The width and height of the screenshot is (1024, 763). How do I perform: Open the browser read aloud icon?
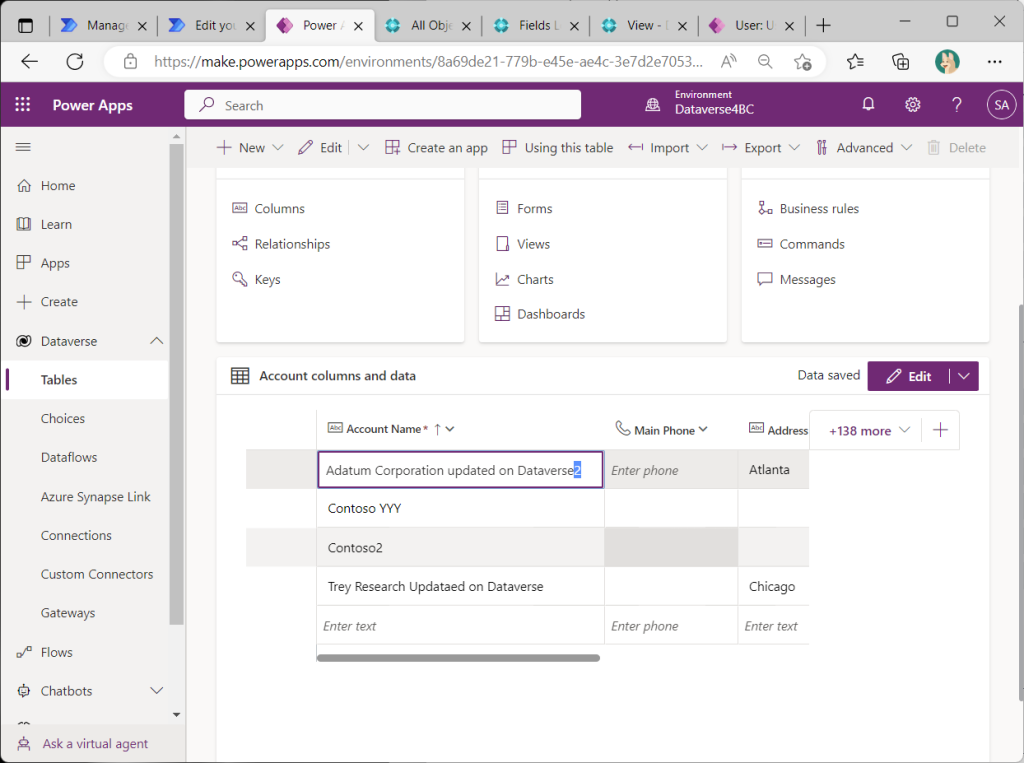tap(729, 61)
